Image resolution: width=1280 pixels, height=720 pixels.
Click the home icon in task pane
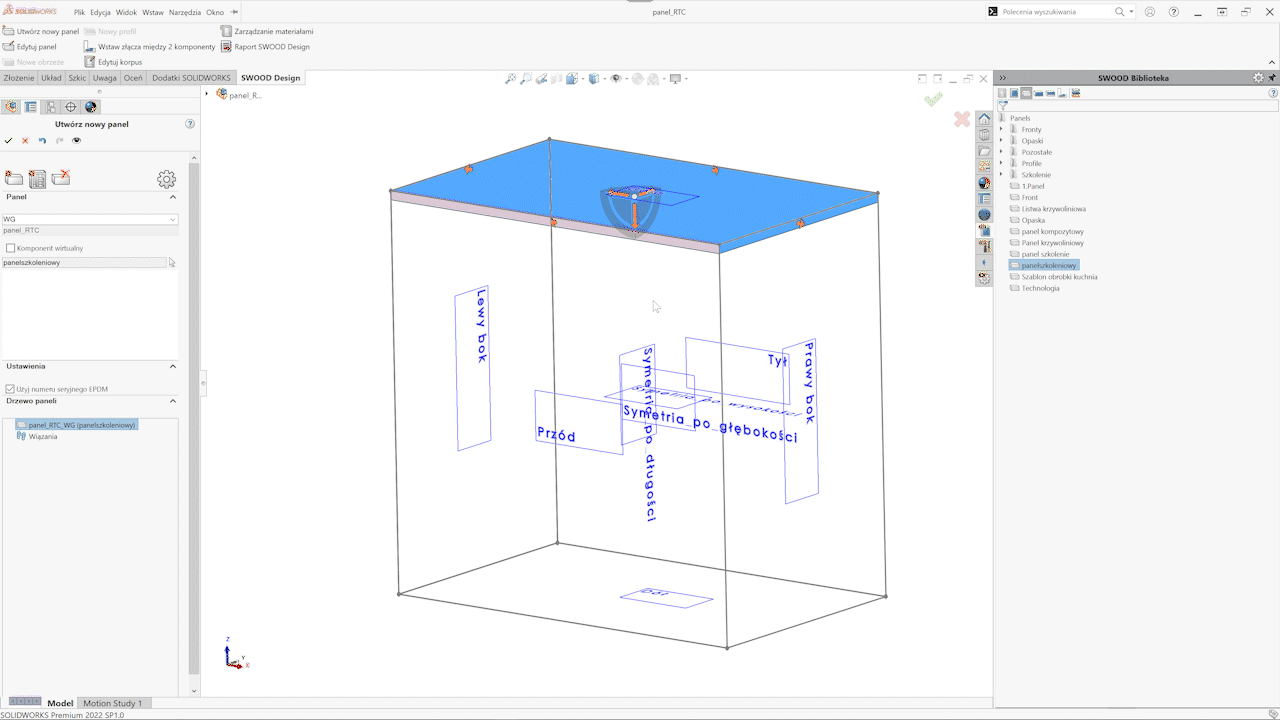[x=984, y=118]
